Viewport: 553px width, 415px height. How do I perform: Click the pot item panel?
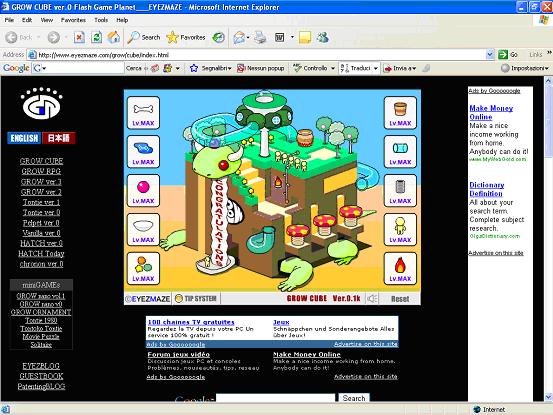click(x=400, y=113)
